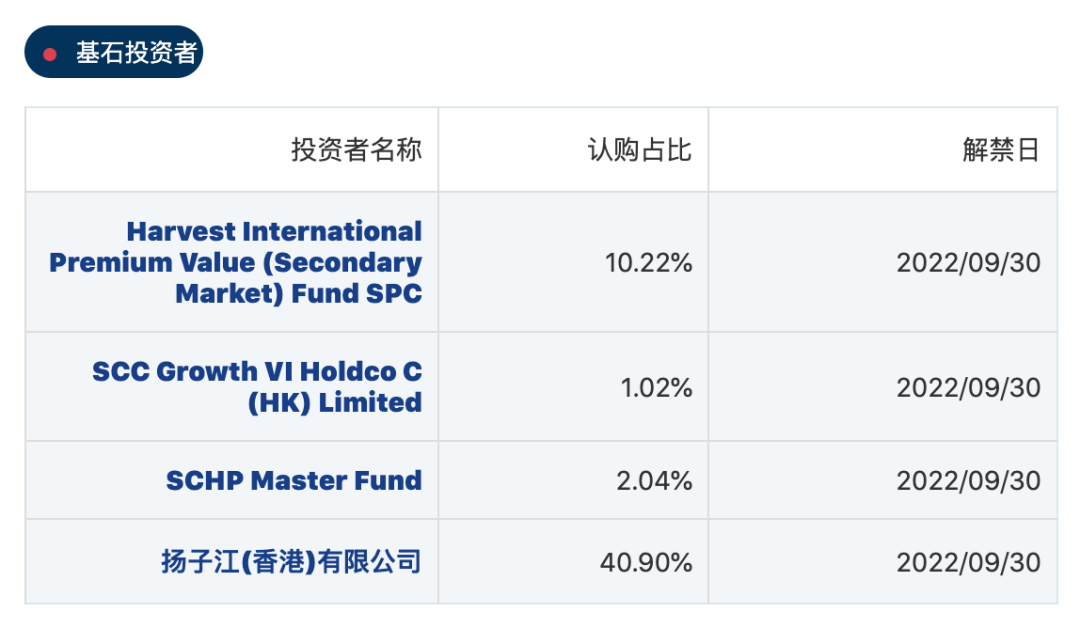The image size is (1080, 628).
Task: Click 'Market) Fund SPC' line of Harvest link
Action: click(298, 294)
